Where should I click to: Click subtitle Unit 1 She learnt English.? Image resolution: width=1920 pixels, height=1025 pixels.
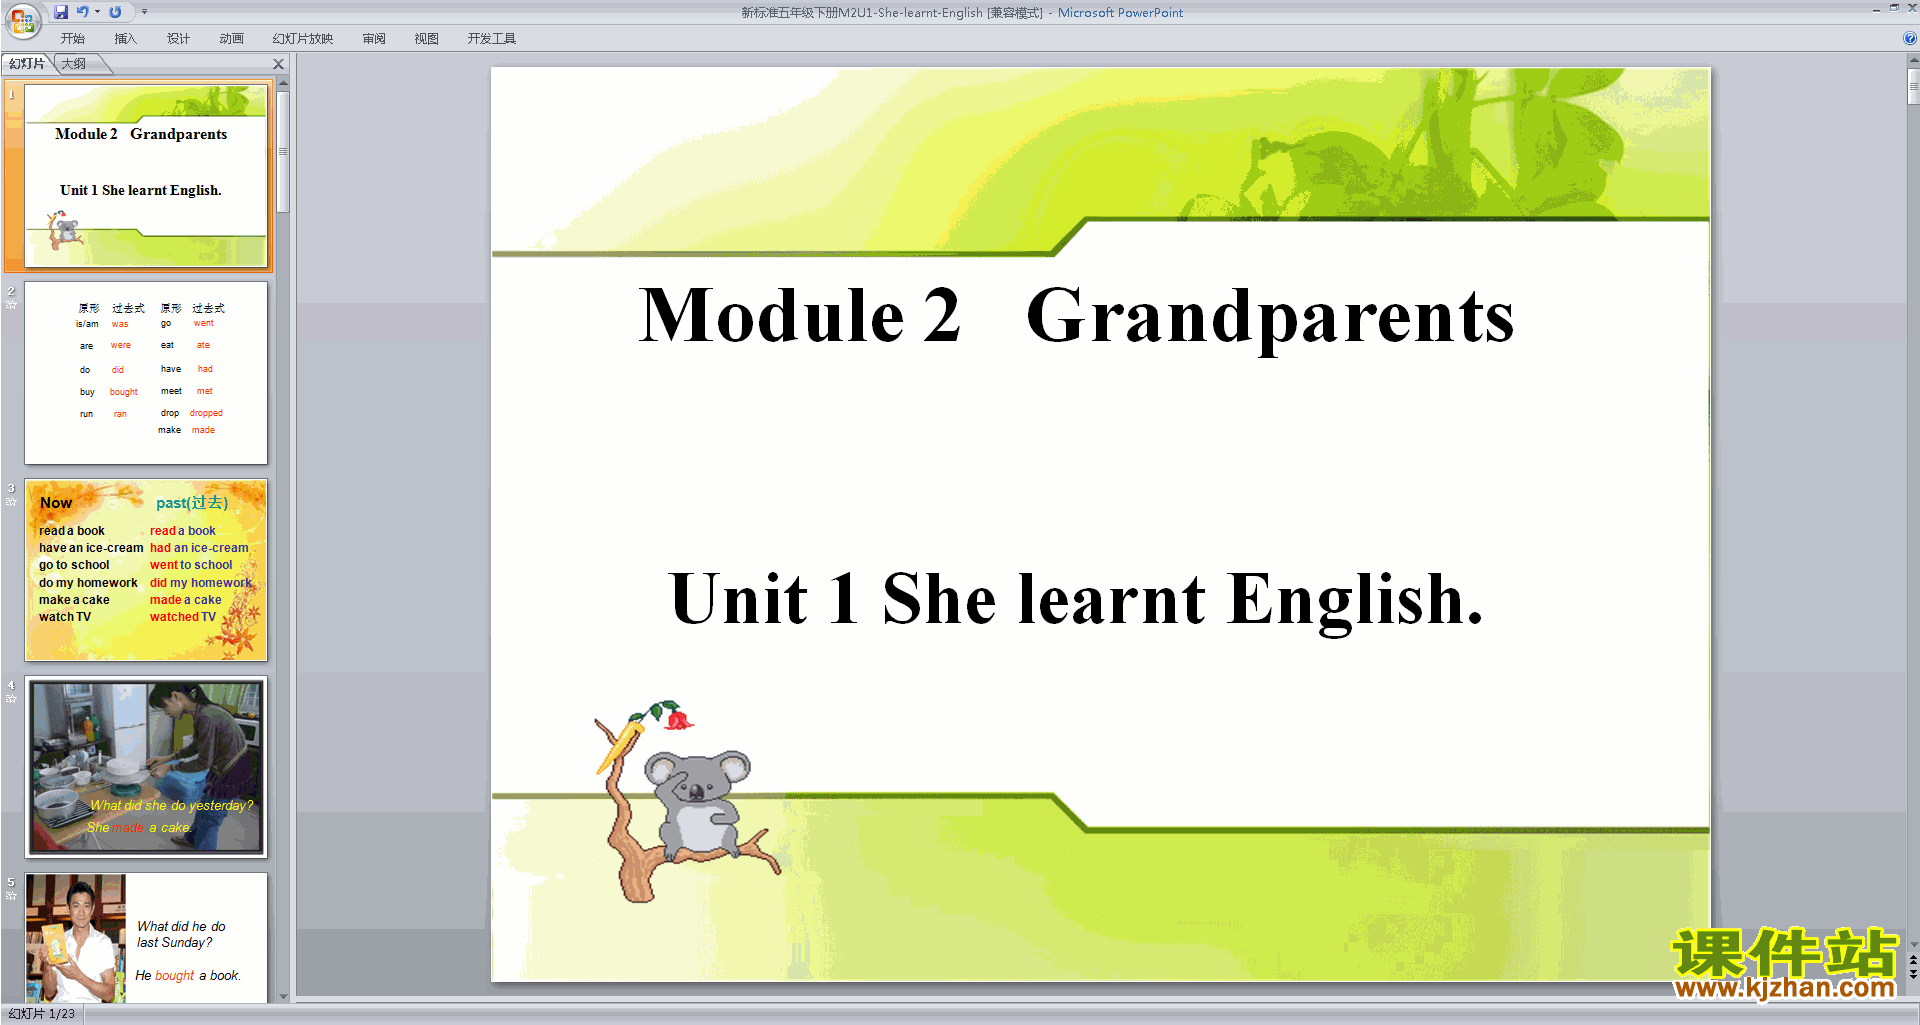[1076, 599]
